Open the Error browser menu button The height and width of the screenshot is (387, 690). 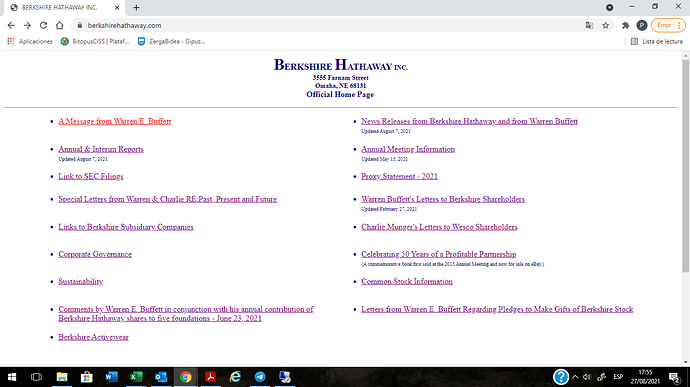coord(668,26)
